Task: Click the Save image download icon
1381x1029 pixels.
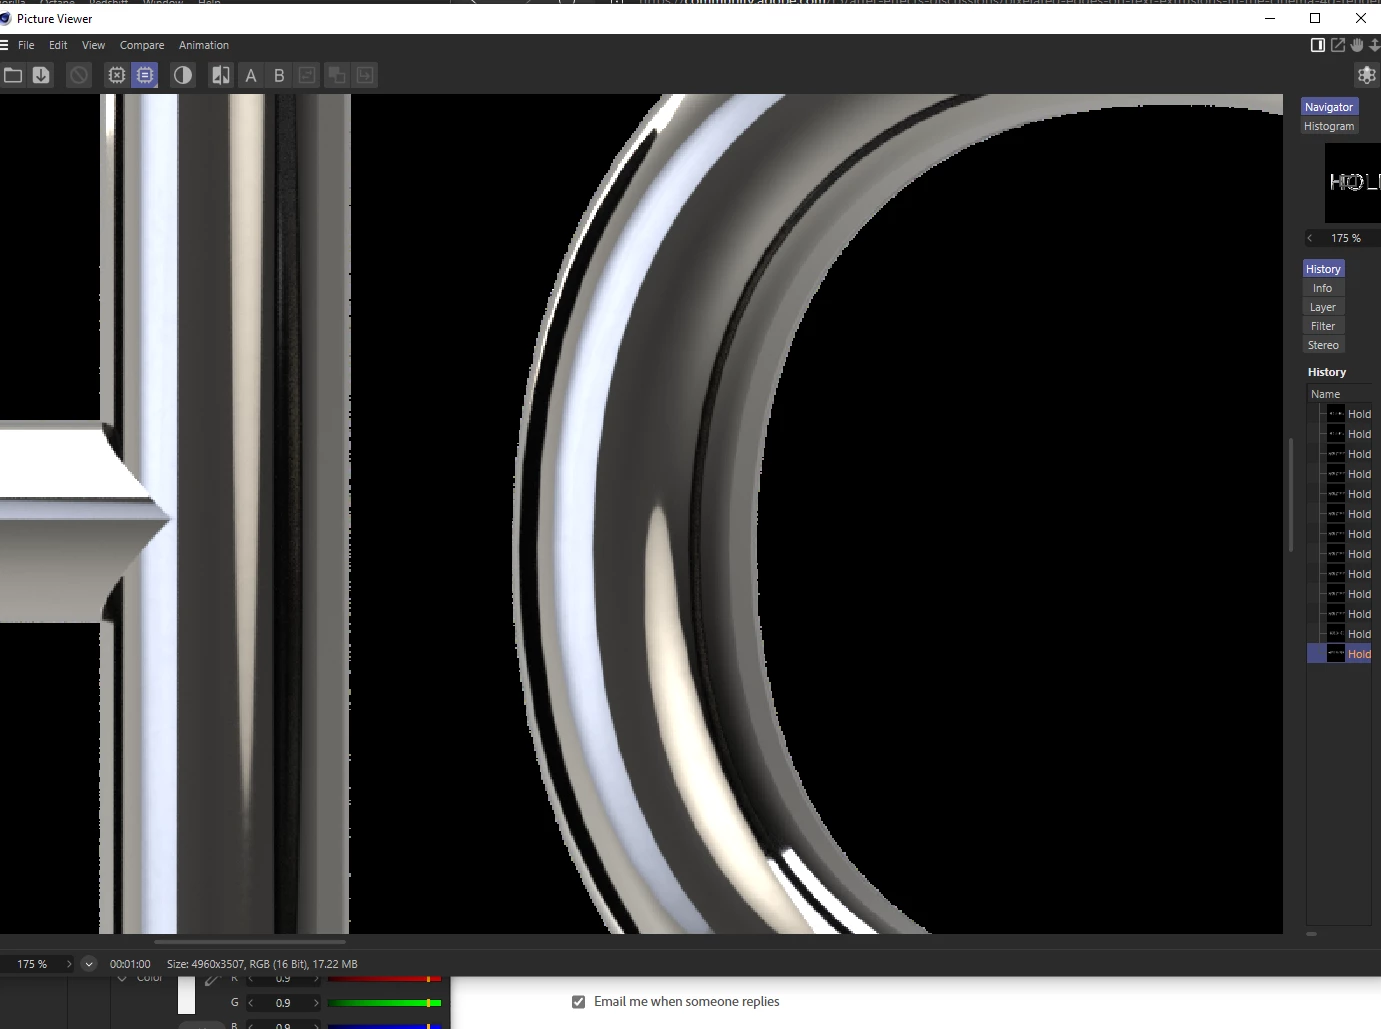Action: click(x=41, y=75)
